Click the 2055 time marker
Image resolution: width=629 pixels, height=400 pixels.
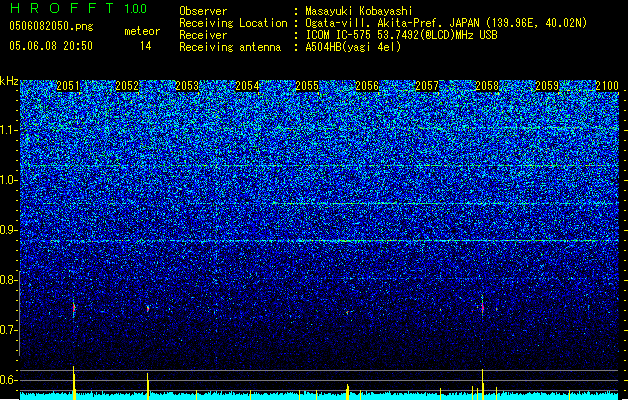[x=307, y=86]
